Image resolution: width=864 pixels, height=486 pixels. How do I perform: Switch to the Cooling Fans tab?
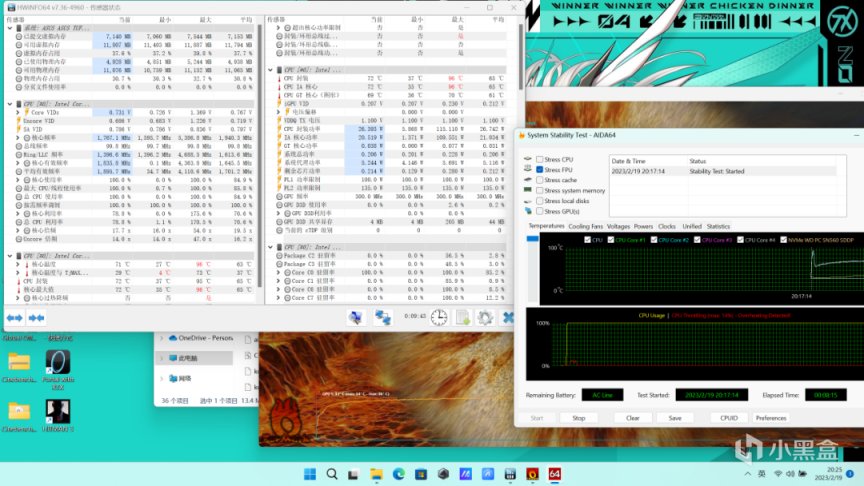coord(586,227)
